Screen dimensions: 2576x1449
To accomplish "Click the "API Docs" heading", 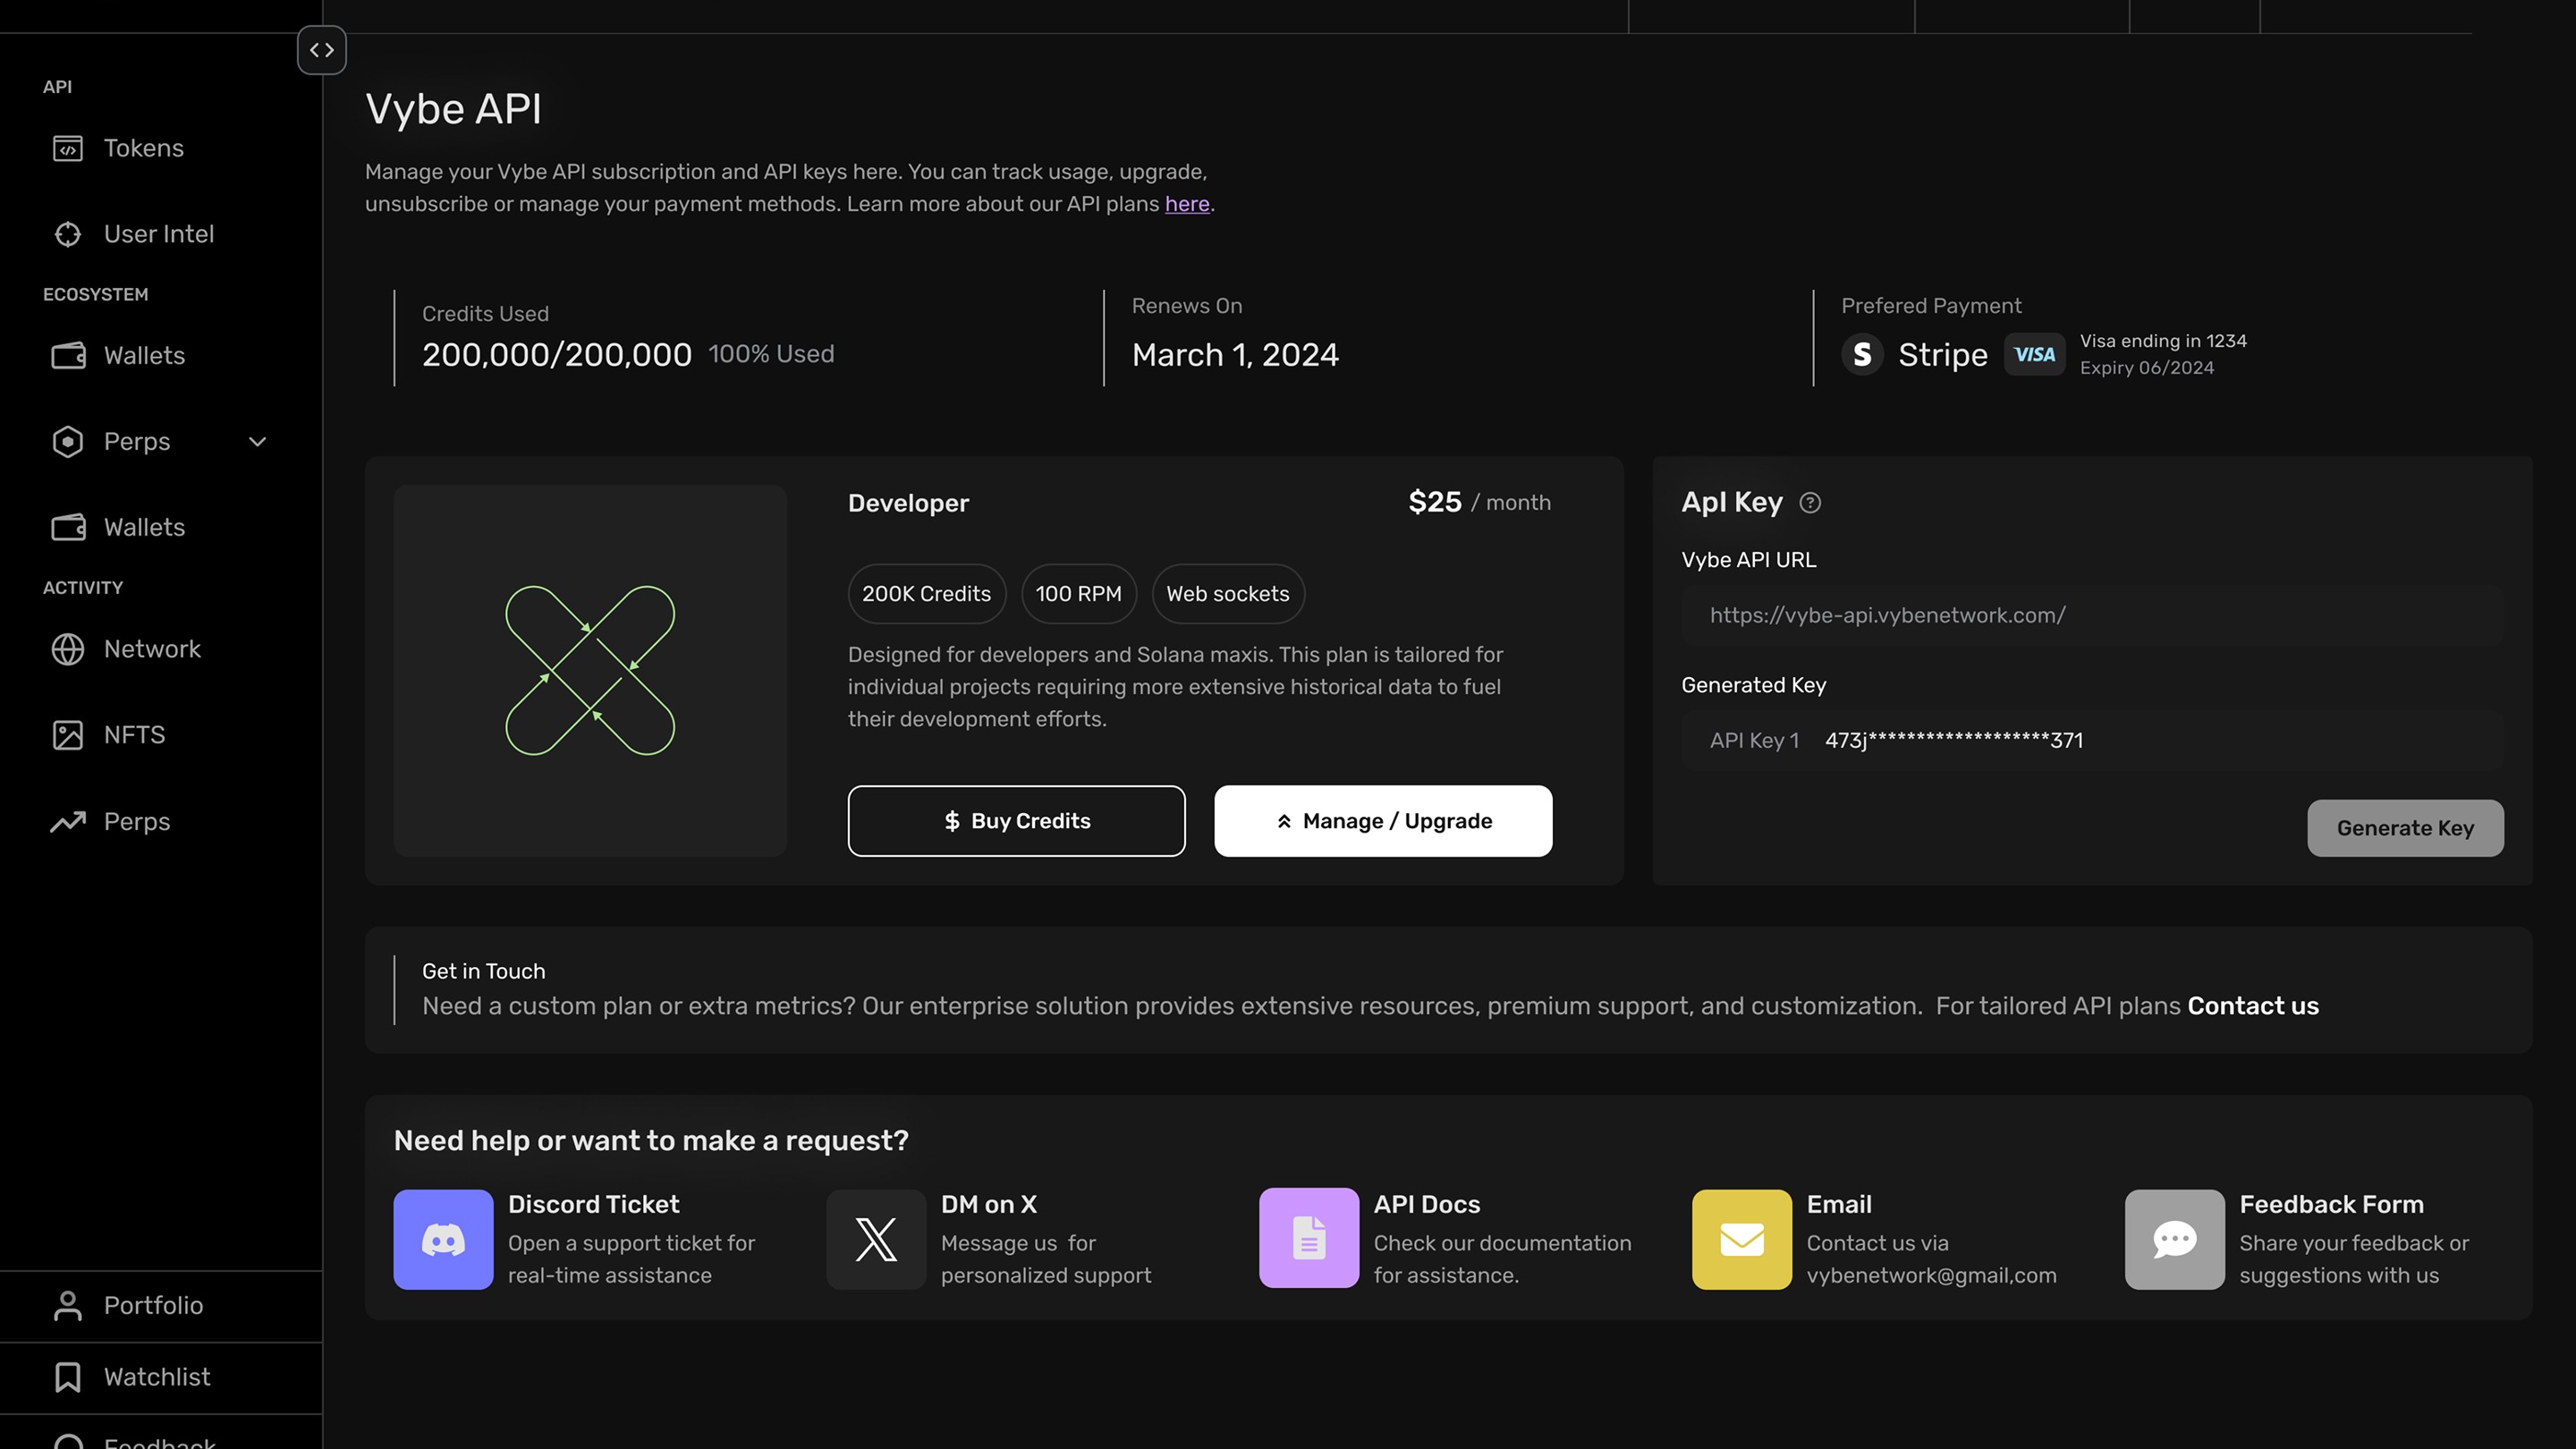I will coord(1427,1205).
